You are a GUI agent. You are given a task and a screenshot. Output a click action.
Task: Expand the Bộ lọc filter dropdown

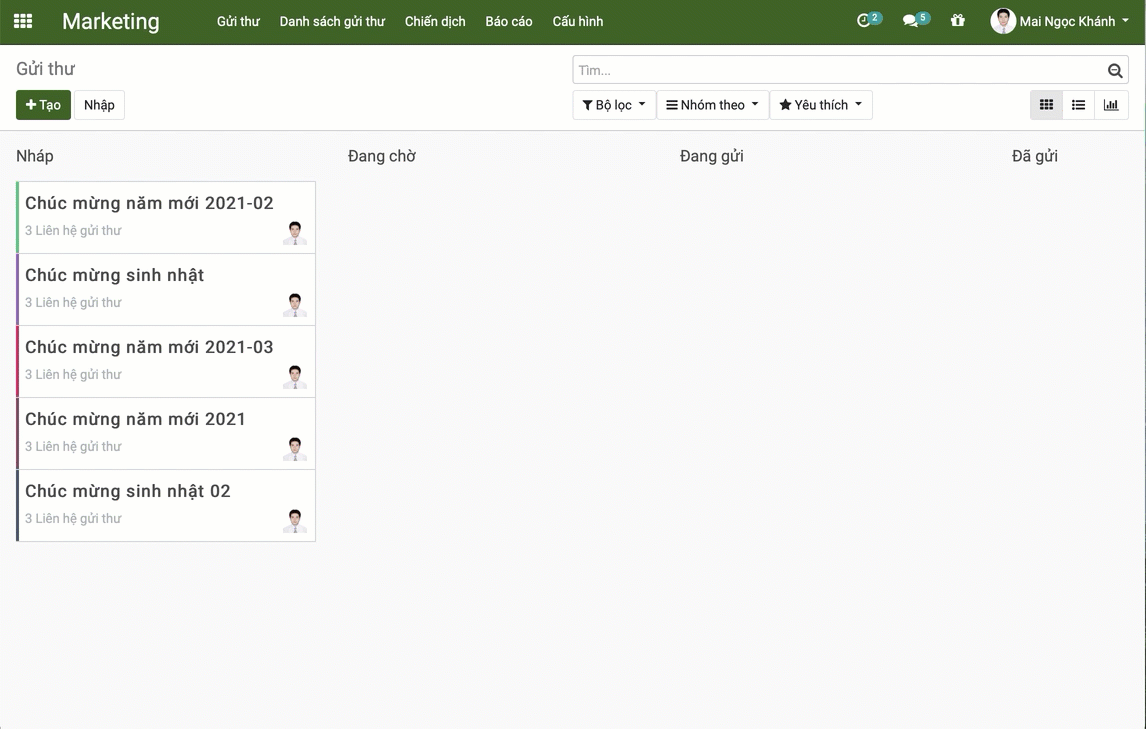[x=614, y=105]
